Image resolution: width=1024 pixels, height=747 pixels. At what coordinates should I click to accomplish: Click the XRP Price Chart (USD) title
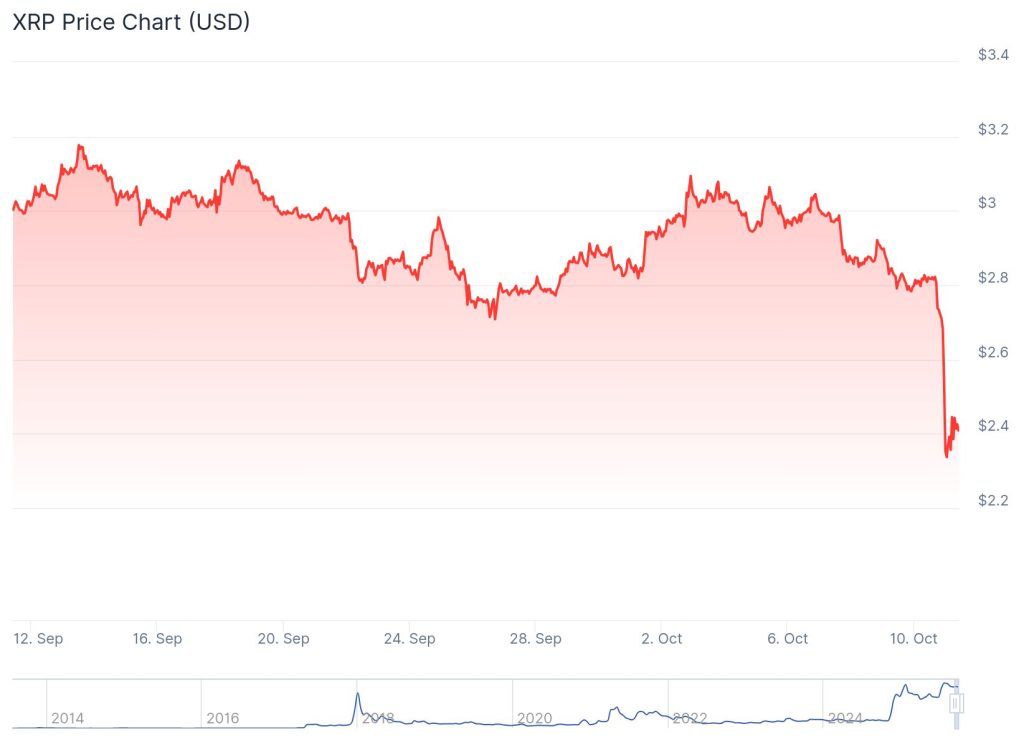(131, 22)
